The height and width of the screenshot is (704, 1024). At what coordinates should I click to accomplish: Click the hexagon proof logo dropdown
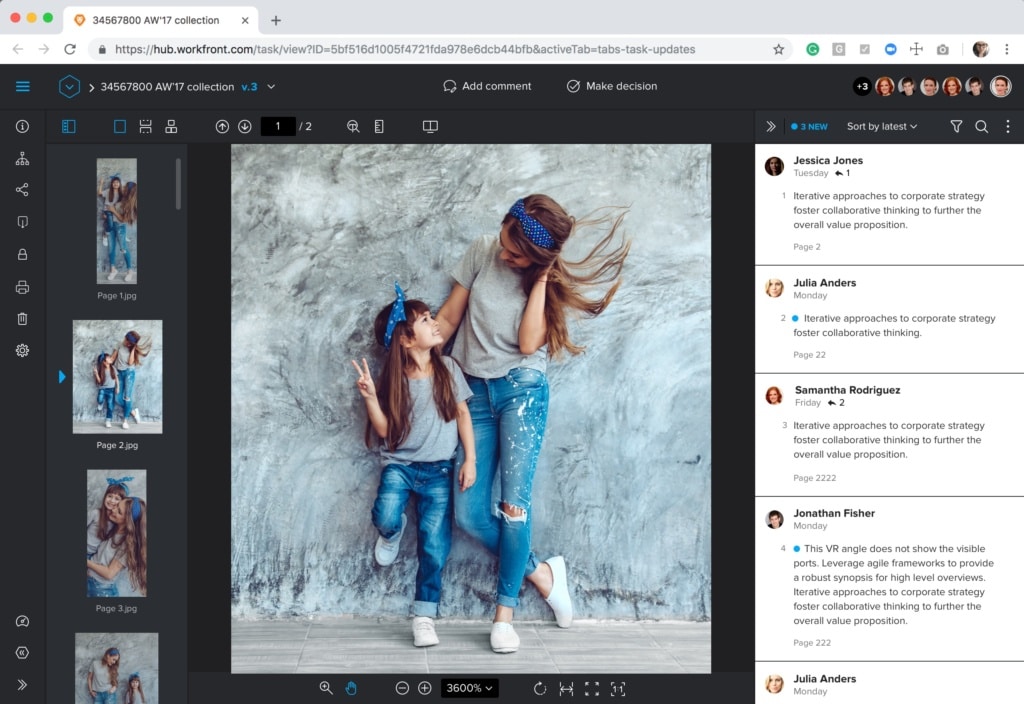point(69,86)
